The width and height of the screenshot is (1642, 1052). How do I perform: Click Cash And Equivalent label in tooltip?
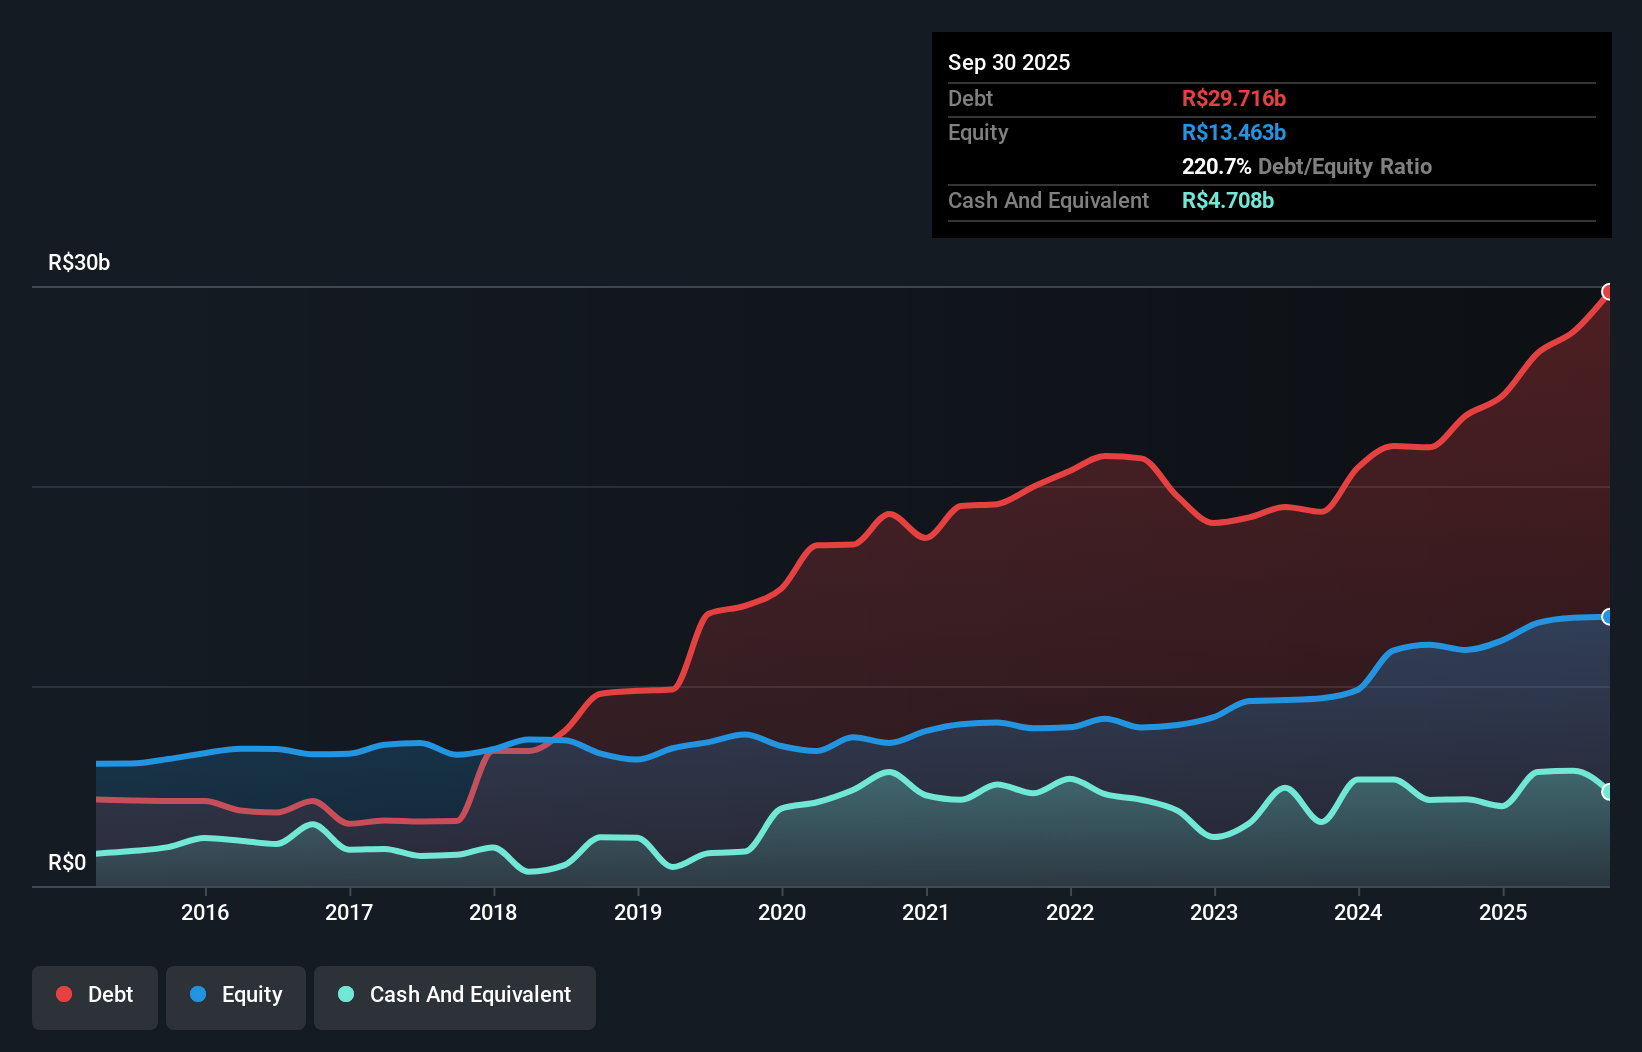tap(1048, 200)
